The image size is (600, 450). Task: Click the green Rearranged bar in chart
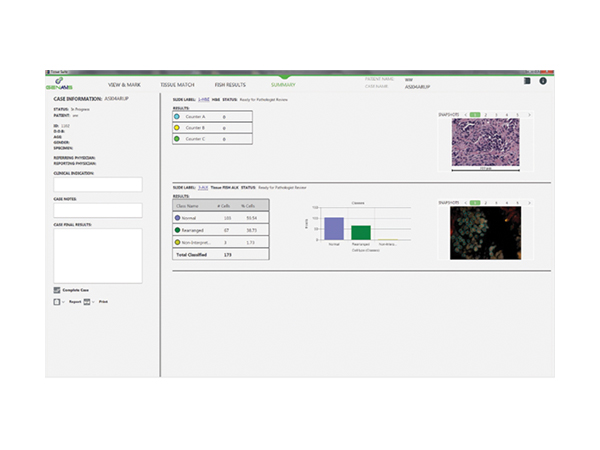361,233
